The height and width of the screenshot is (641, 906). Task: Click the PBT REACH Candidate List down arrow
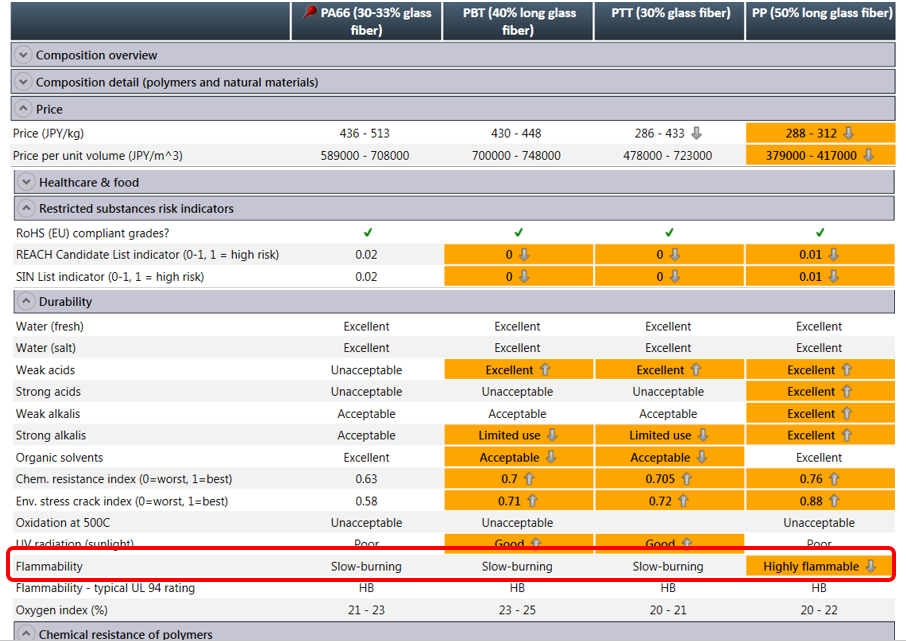524,254
